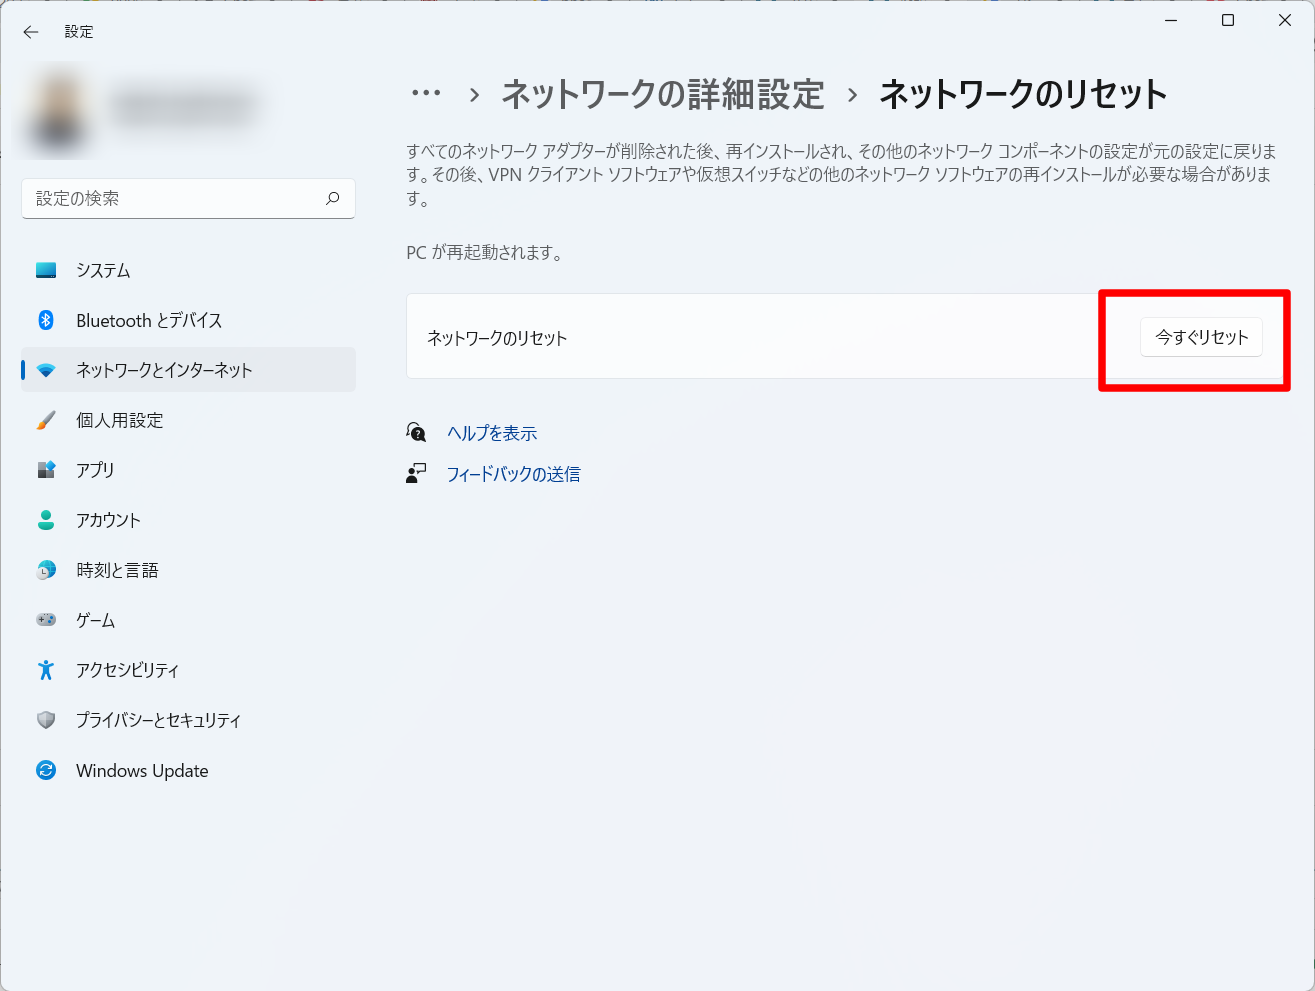Screen dimensions: 1315x991
Task: Expand the breadcrumb ellipsis menu
Action: (426, 94)
